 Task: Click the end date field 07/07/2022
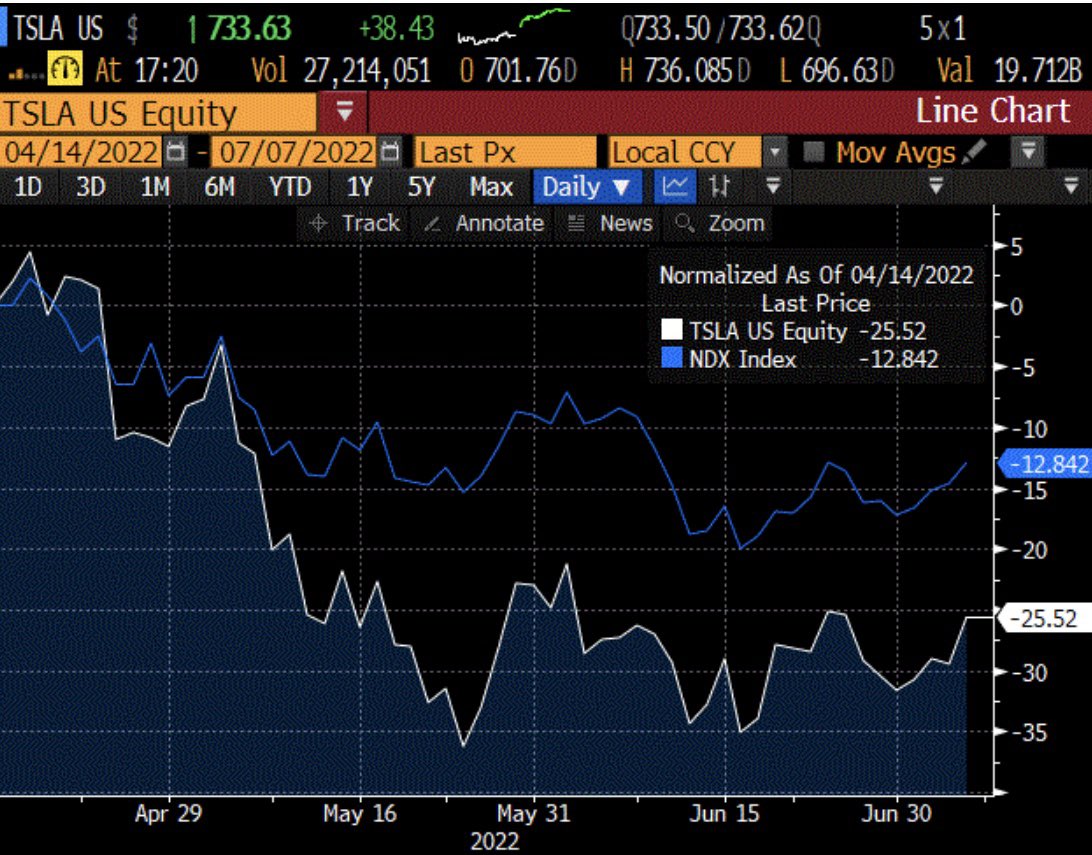(296, 152)
